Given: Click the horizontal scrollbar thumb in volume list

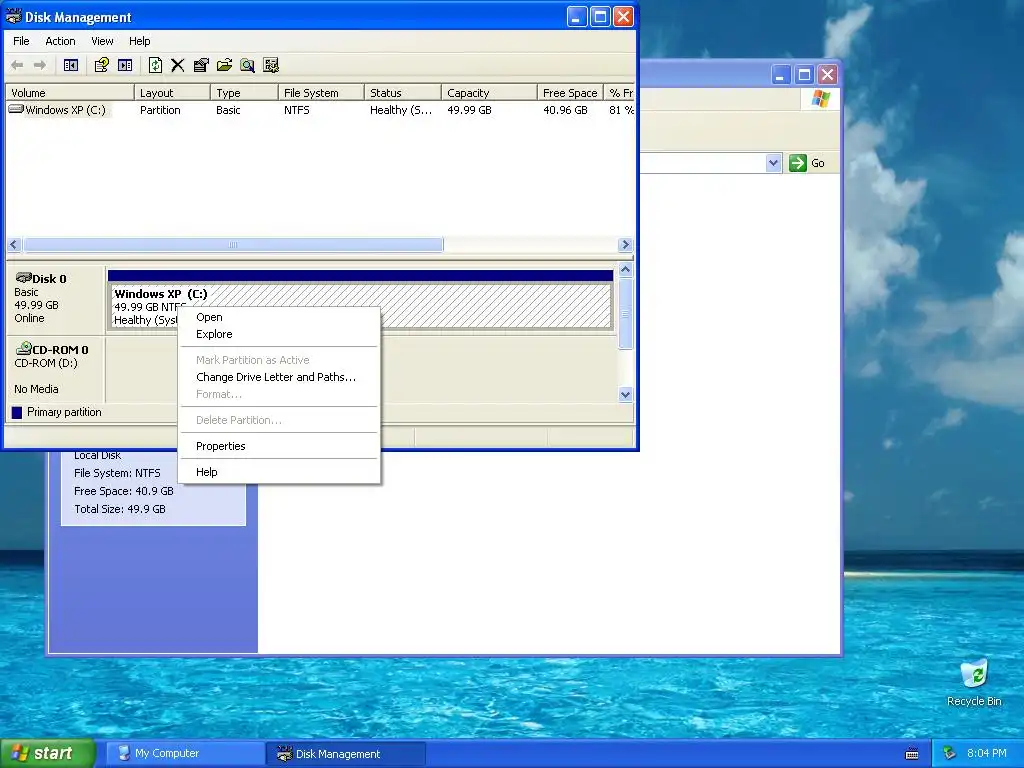Looking at the screenshot, I should (x=233, y=245).
